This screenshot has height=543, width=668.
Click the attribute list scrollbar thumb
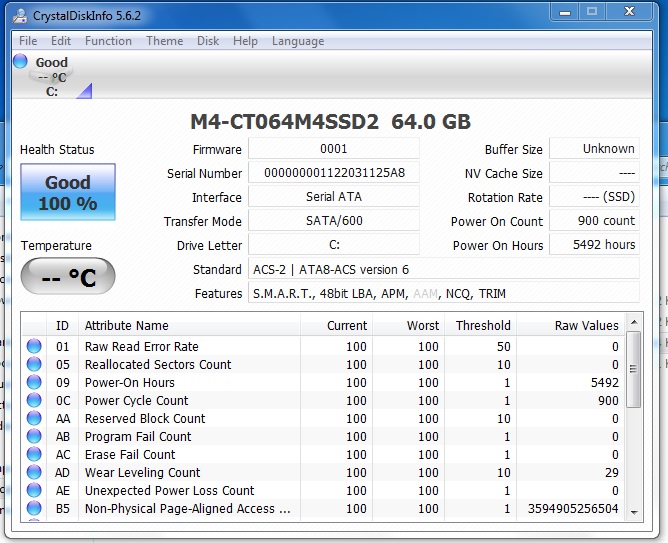click(634, 369)
